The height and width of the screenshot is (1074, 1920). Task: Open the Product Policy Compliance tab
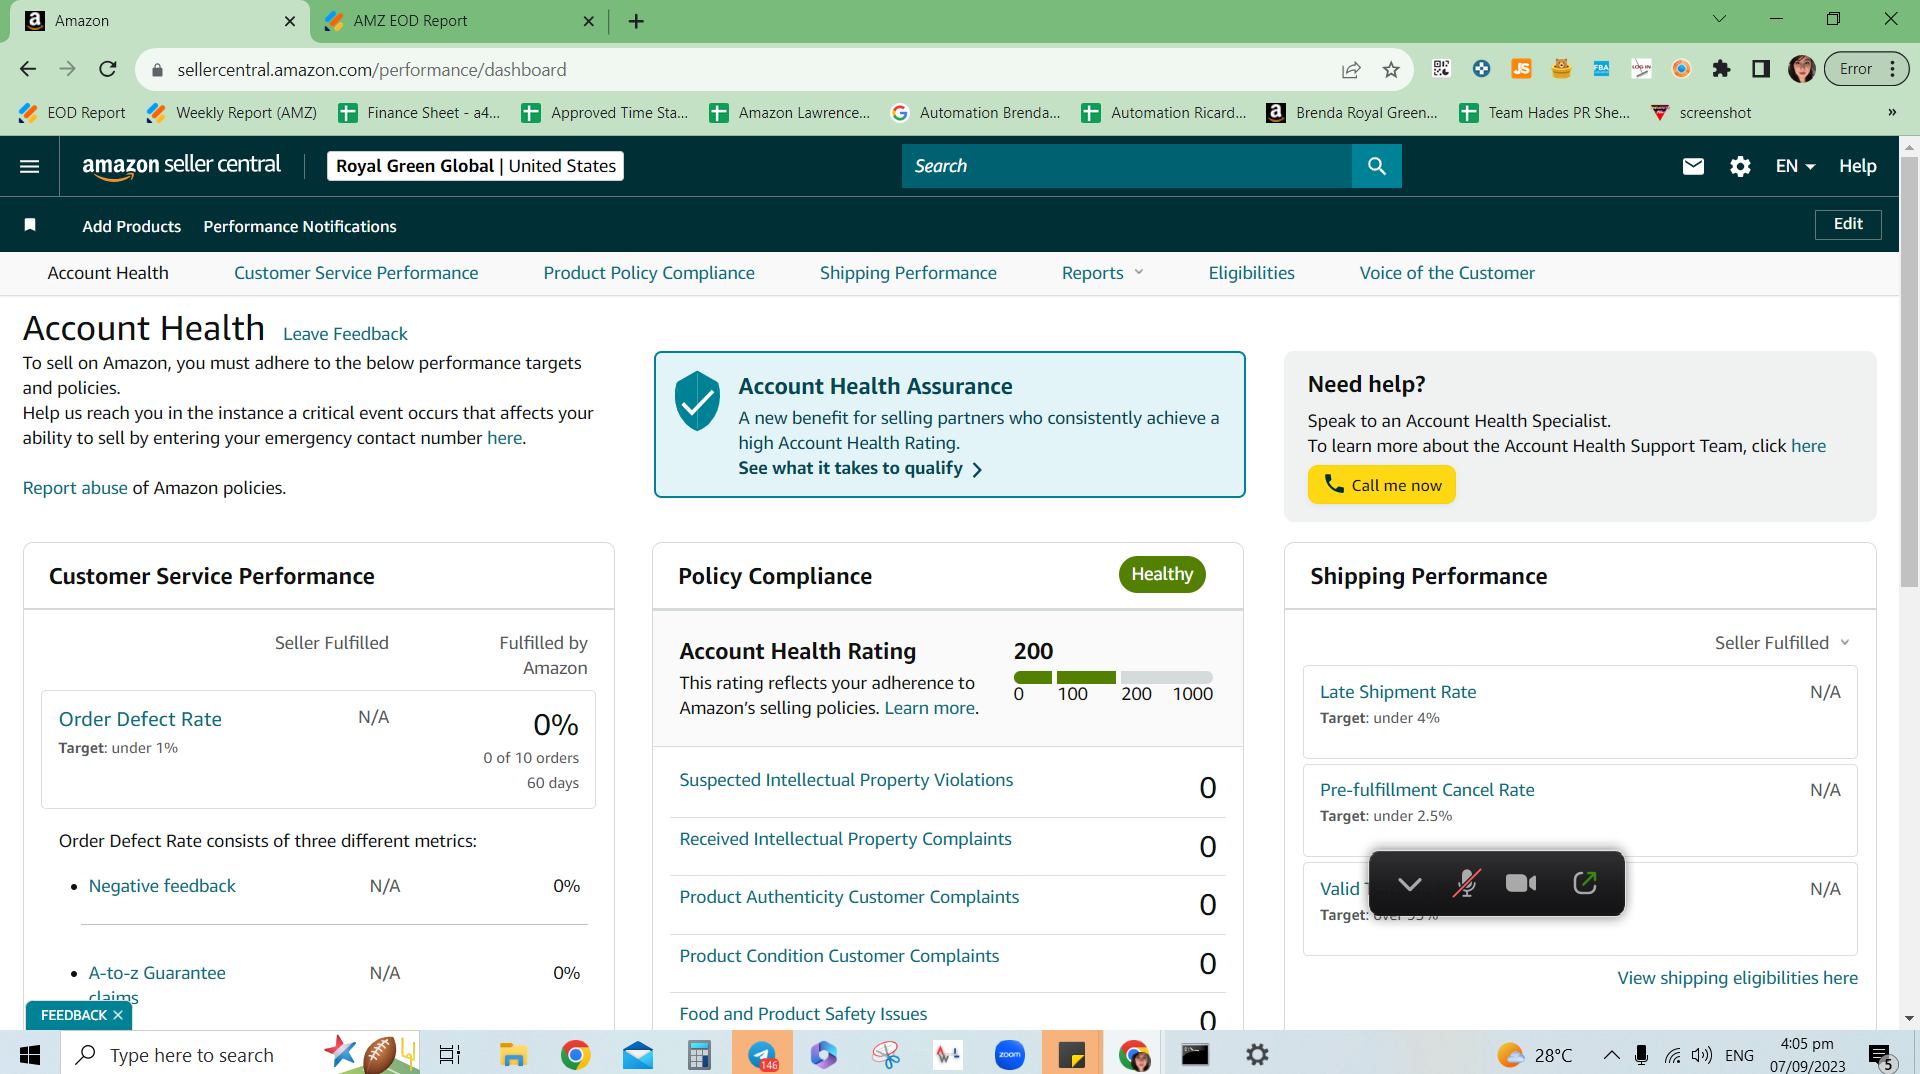coord(649,273)
